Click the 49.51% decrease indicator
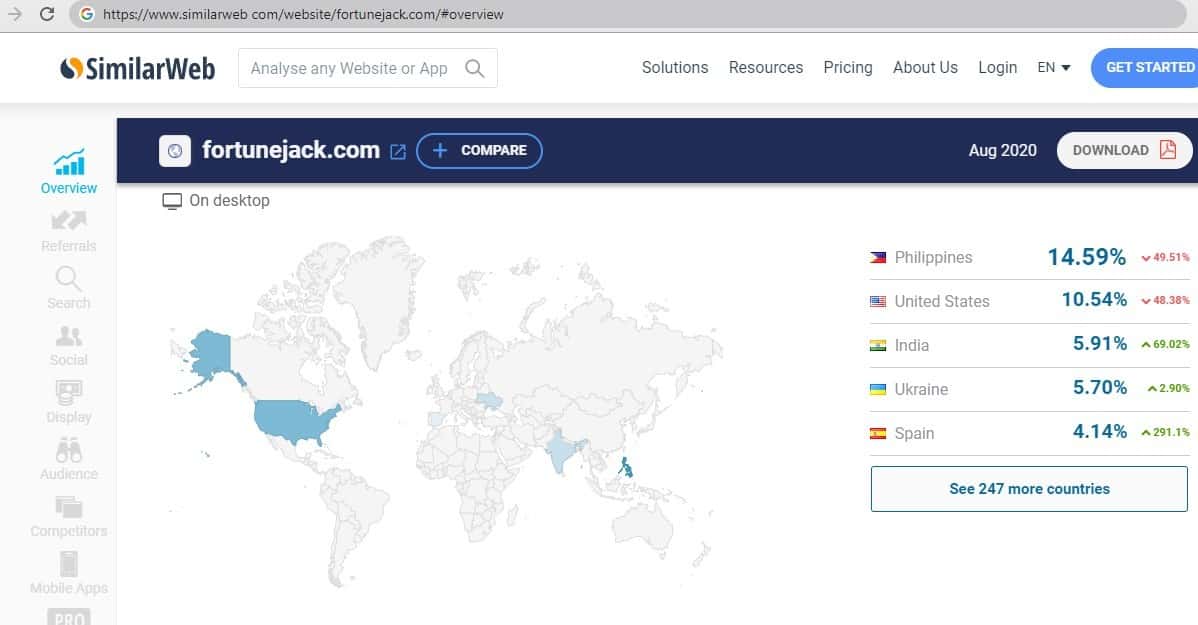The height and width of the screenshot is (625, 1198). click(1165, 257)
